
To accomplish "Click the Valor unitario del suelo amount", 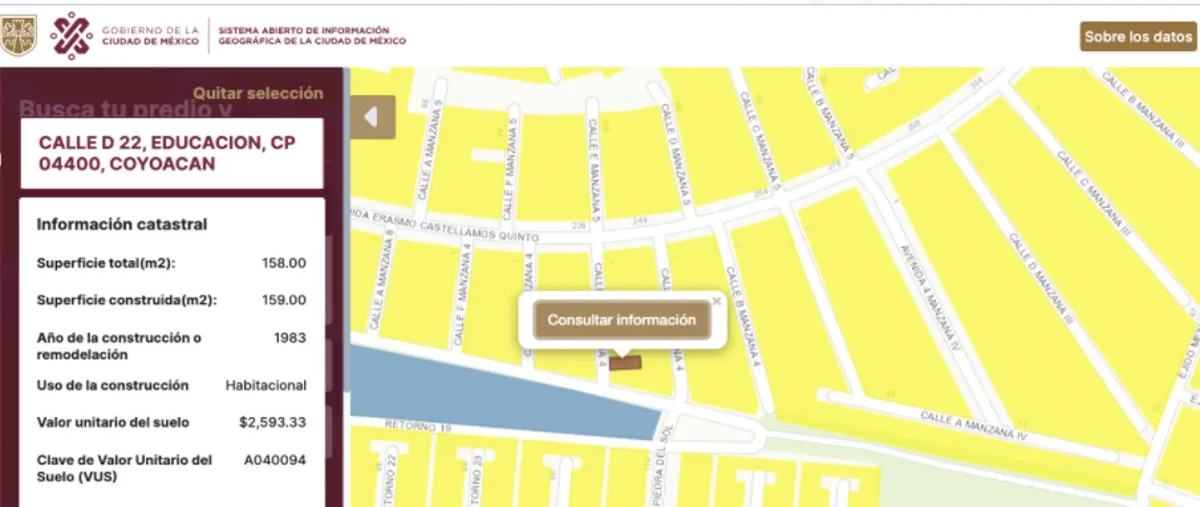I will pos(272,422).
